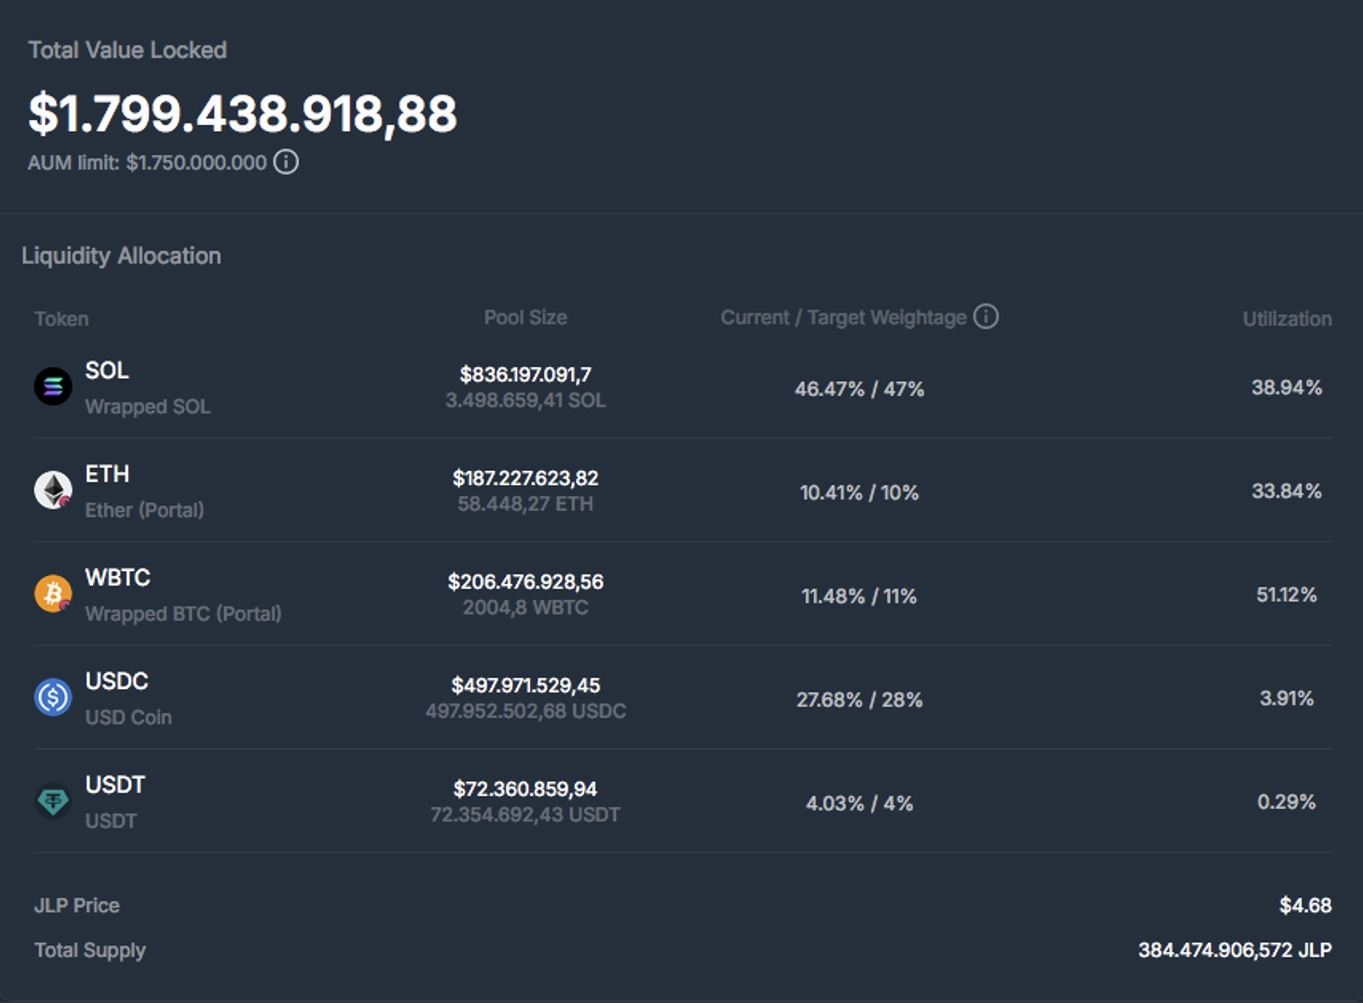Click SOL utilization 38.94%
The width and height of the screenshot is (1363, 1003).
pos(1286,387)
